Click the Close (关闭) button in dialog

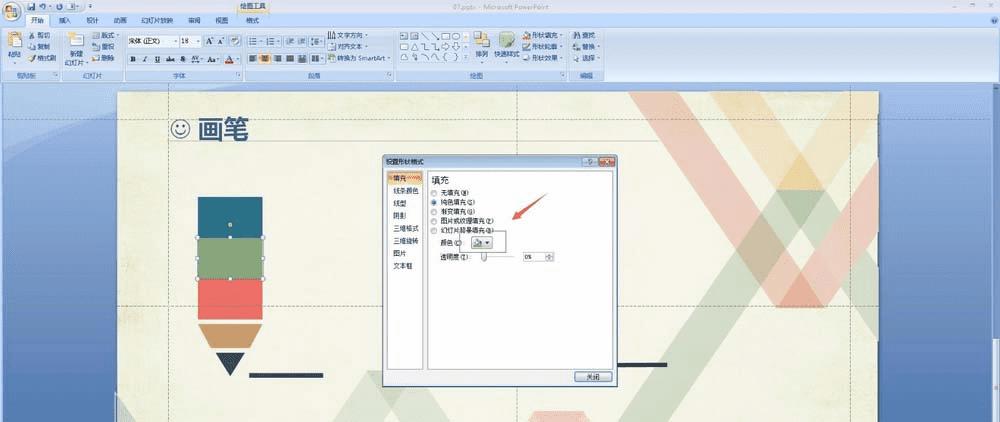(593, 377)
